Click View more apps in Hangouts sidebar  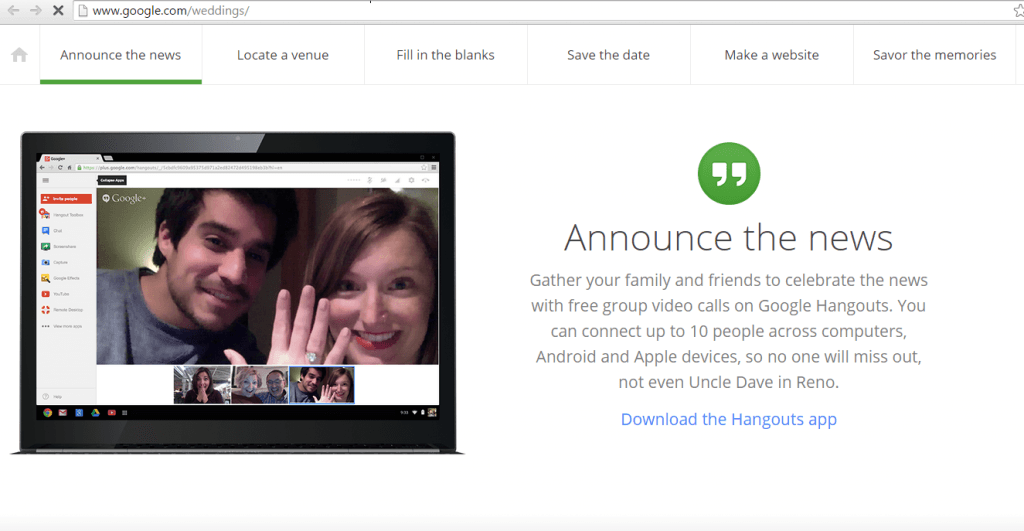(x=61, y=326)
